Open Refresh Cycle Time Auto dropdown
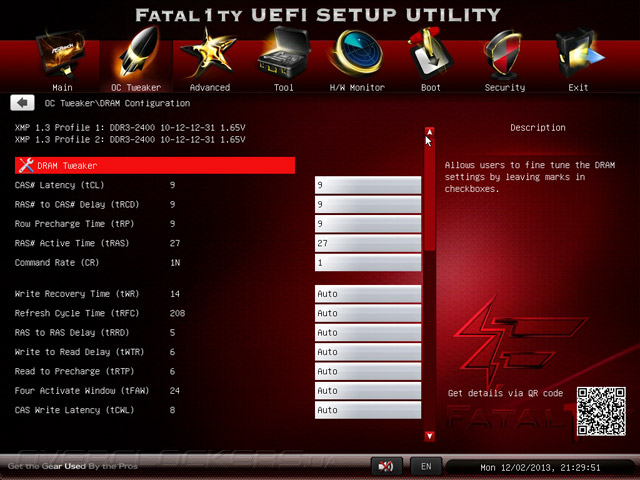The width and height of the screenshot is (640, 480). coord(368,313)
